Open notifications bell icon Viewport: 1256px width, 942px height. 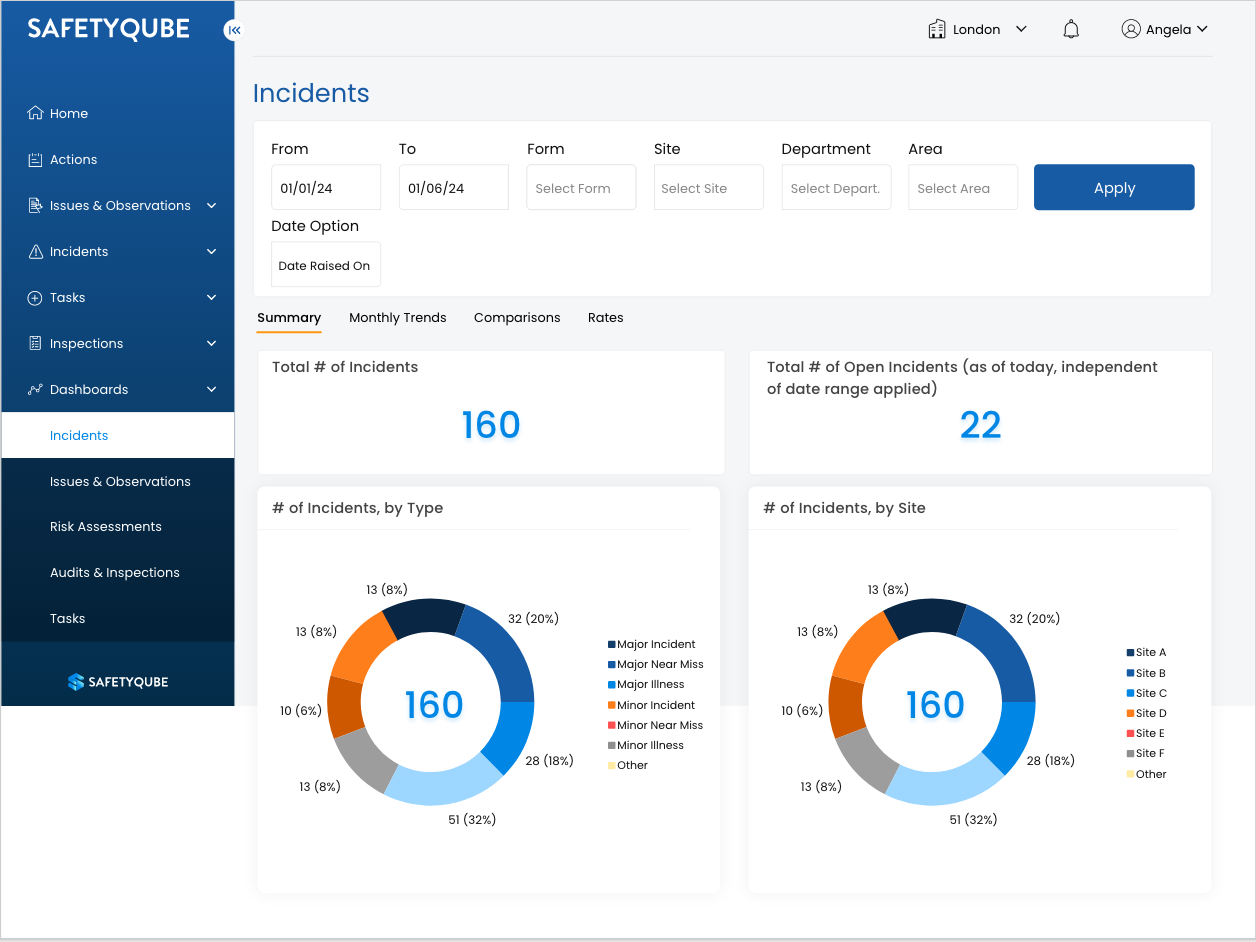pyautogui.click(x=1071, y=29)
